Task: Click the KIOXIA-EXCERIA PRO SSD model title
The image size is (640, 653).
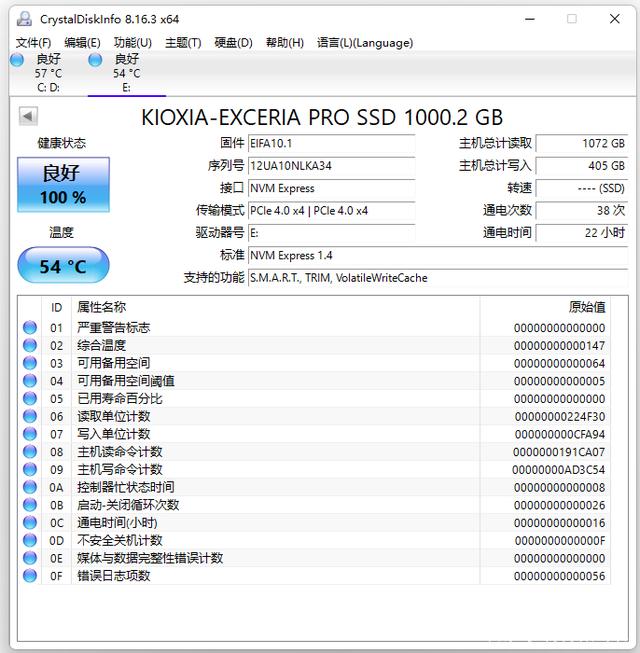Action: [322, 117]
